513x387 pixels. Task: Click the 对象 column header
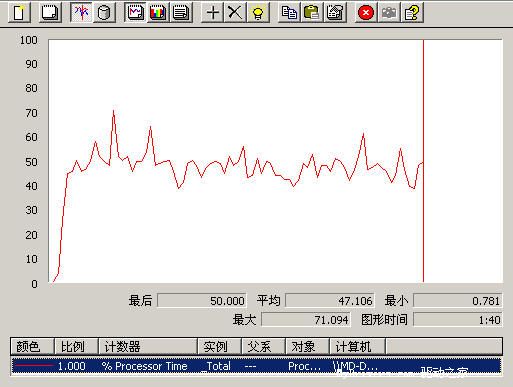pos(307,347)
